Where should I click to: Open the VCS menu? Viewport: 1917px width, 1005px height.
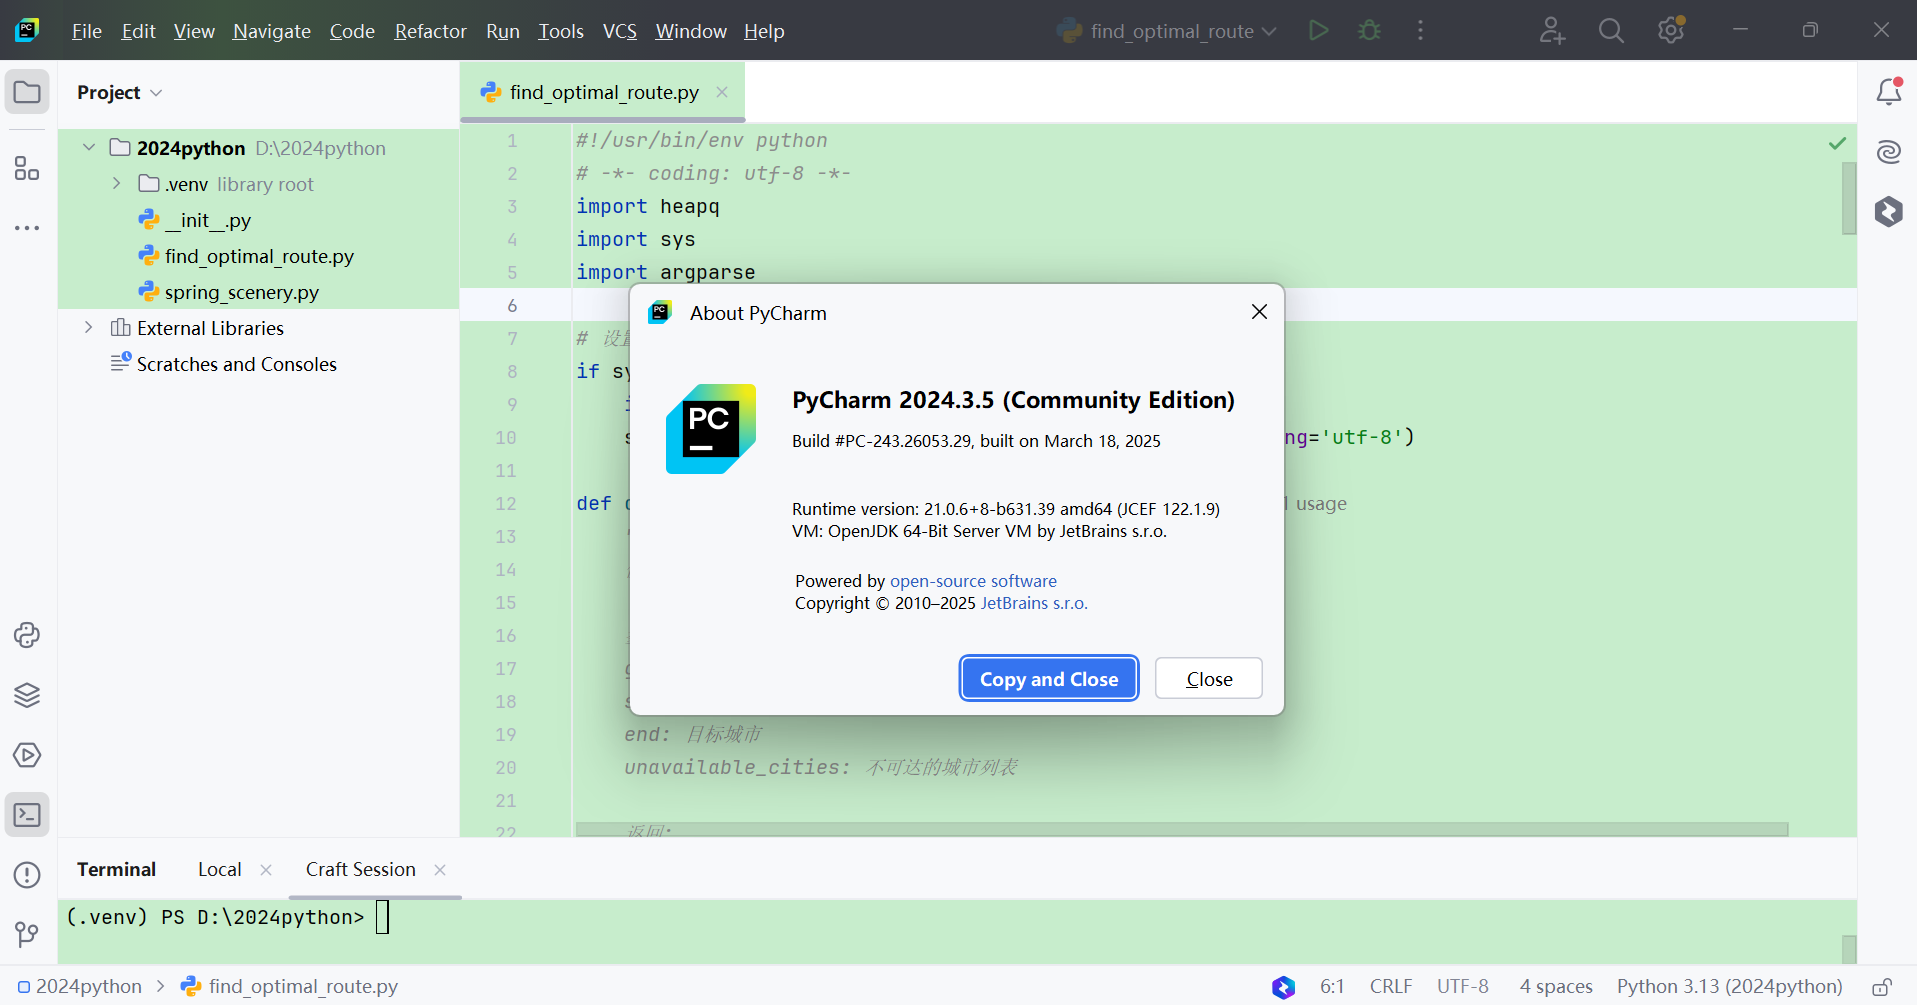point(620,31)
